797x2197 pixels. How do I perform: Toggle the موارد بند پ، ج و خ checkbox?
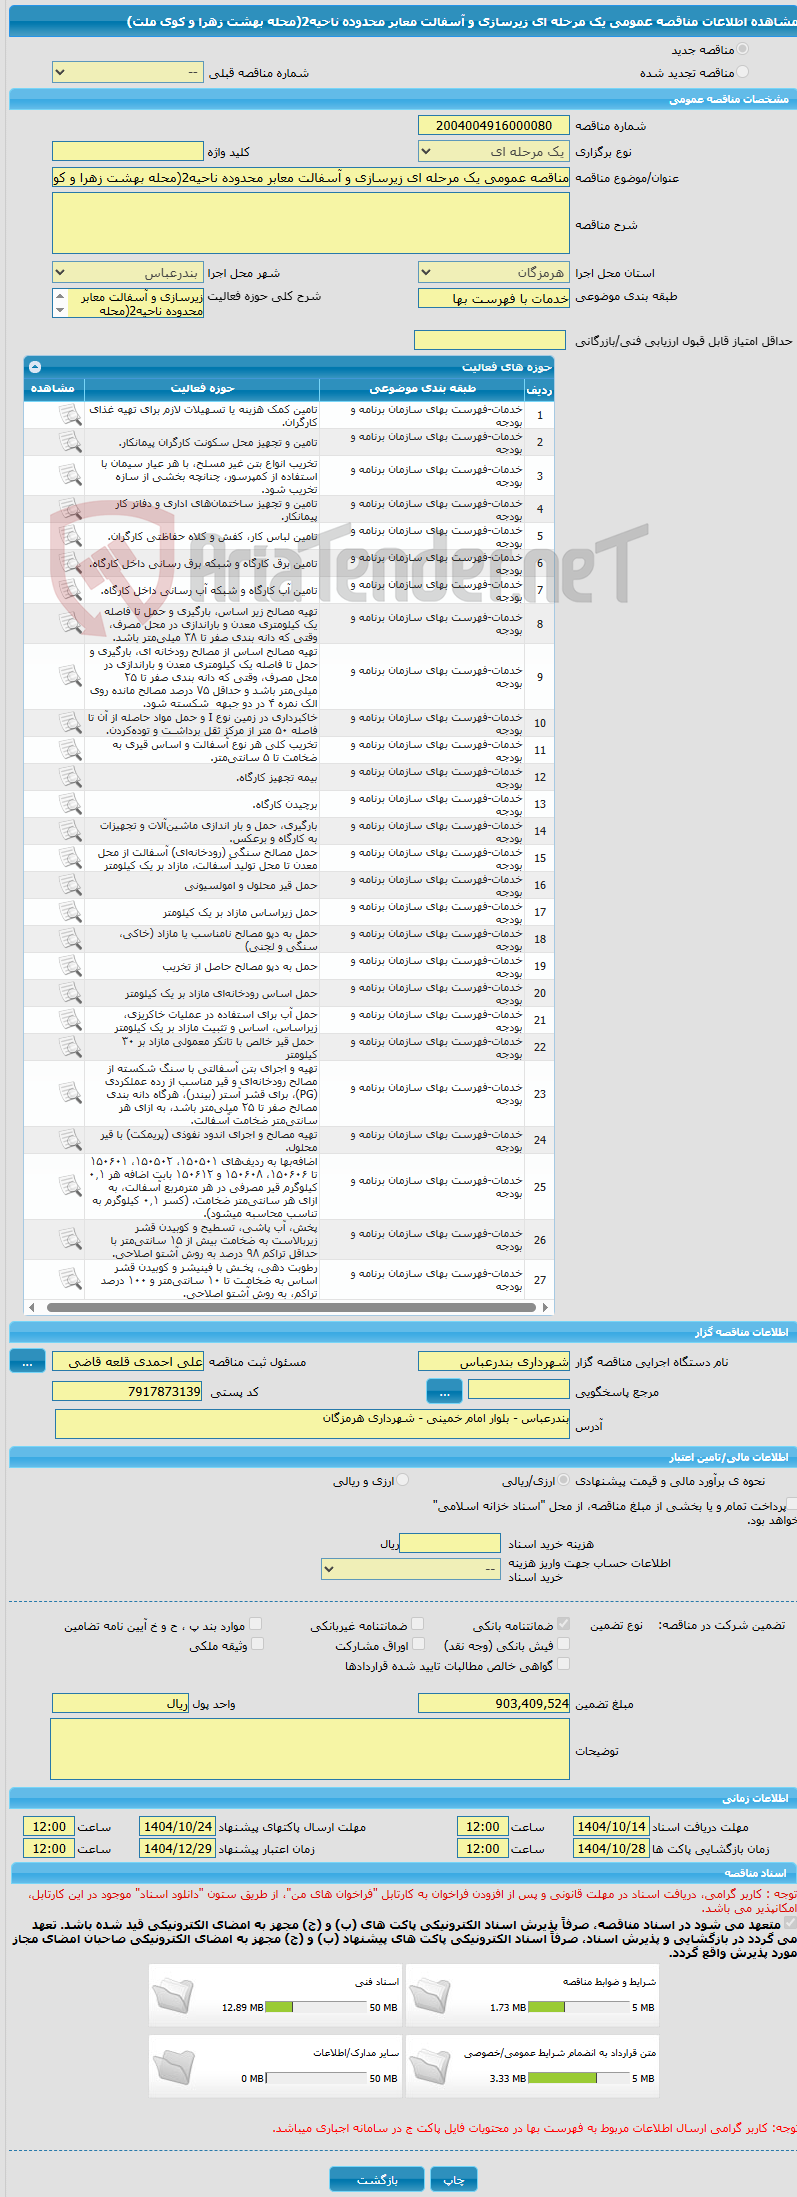[x=256, y=1624]
